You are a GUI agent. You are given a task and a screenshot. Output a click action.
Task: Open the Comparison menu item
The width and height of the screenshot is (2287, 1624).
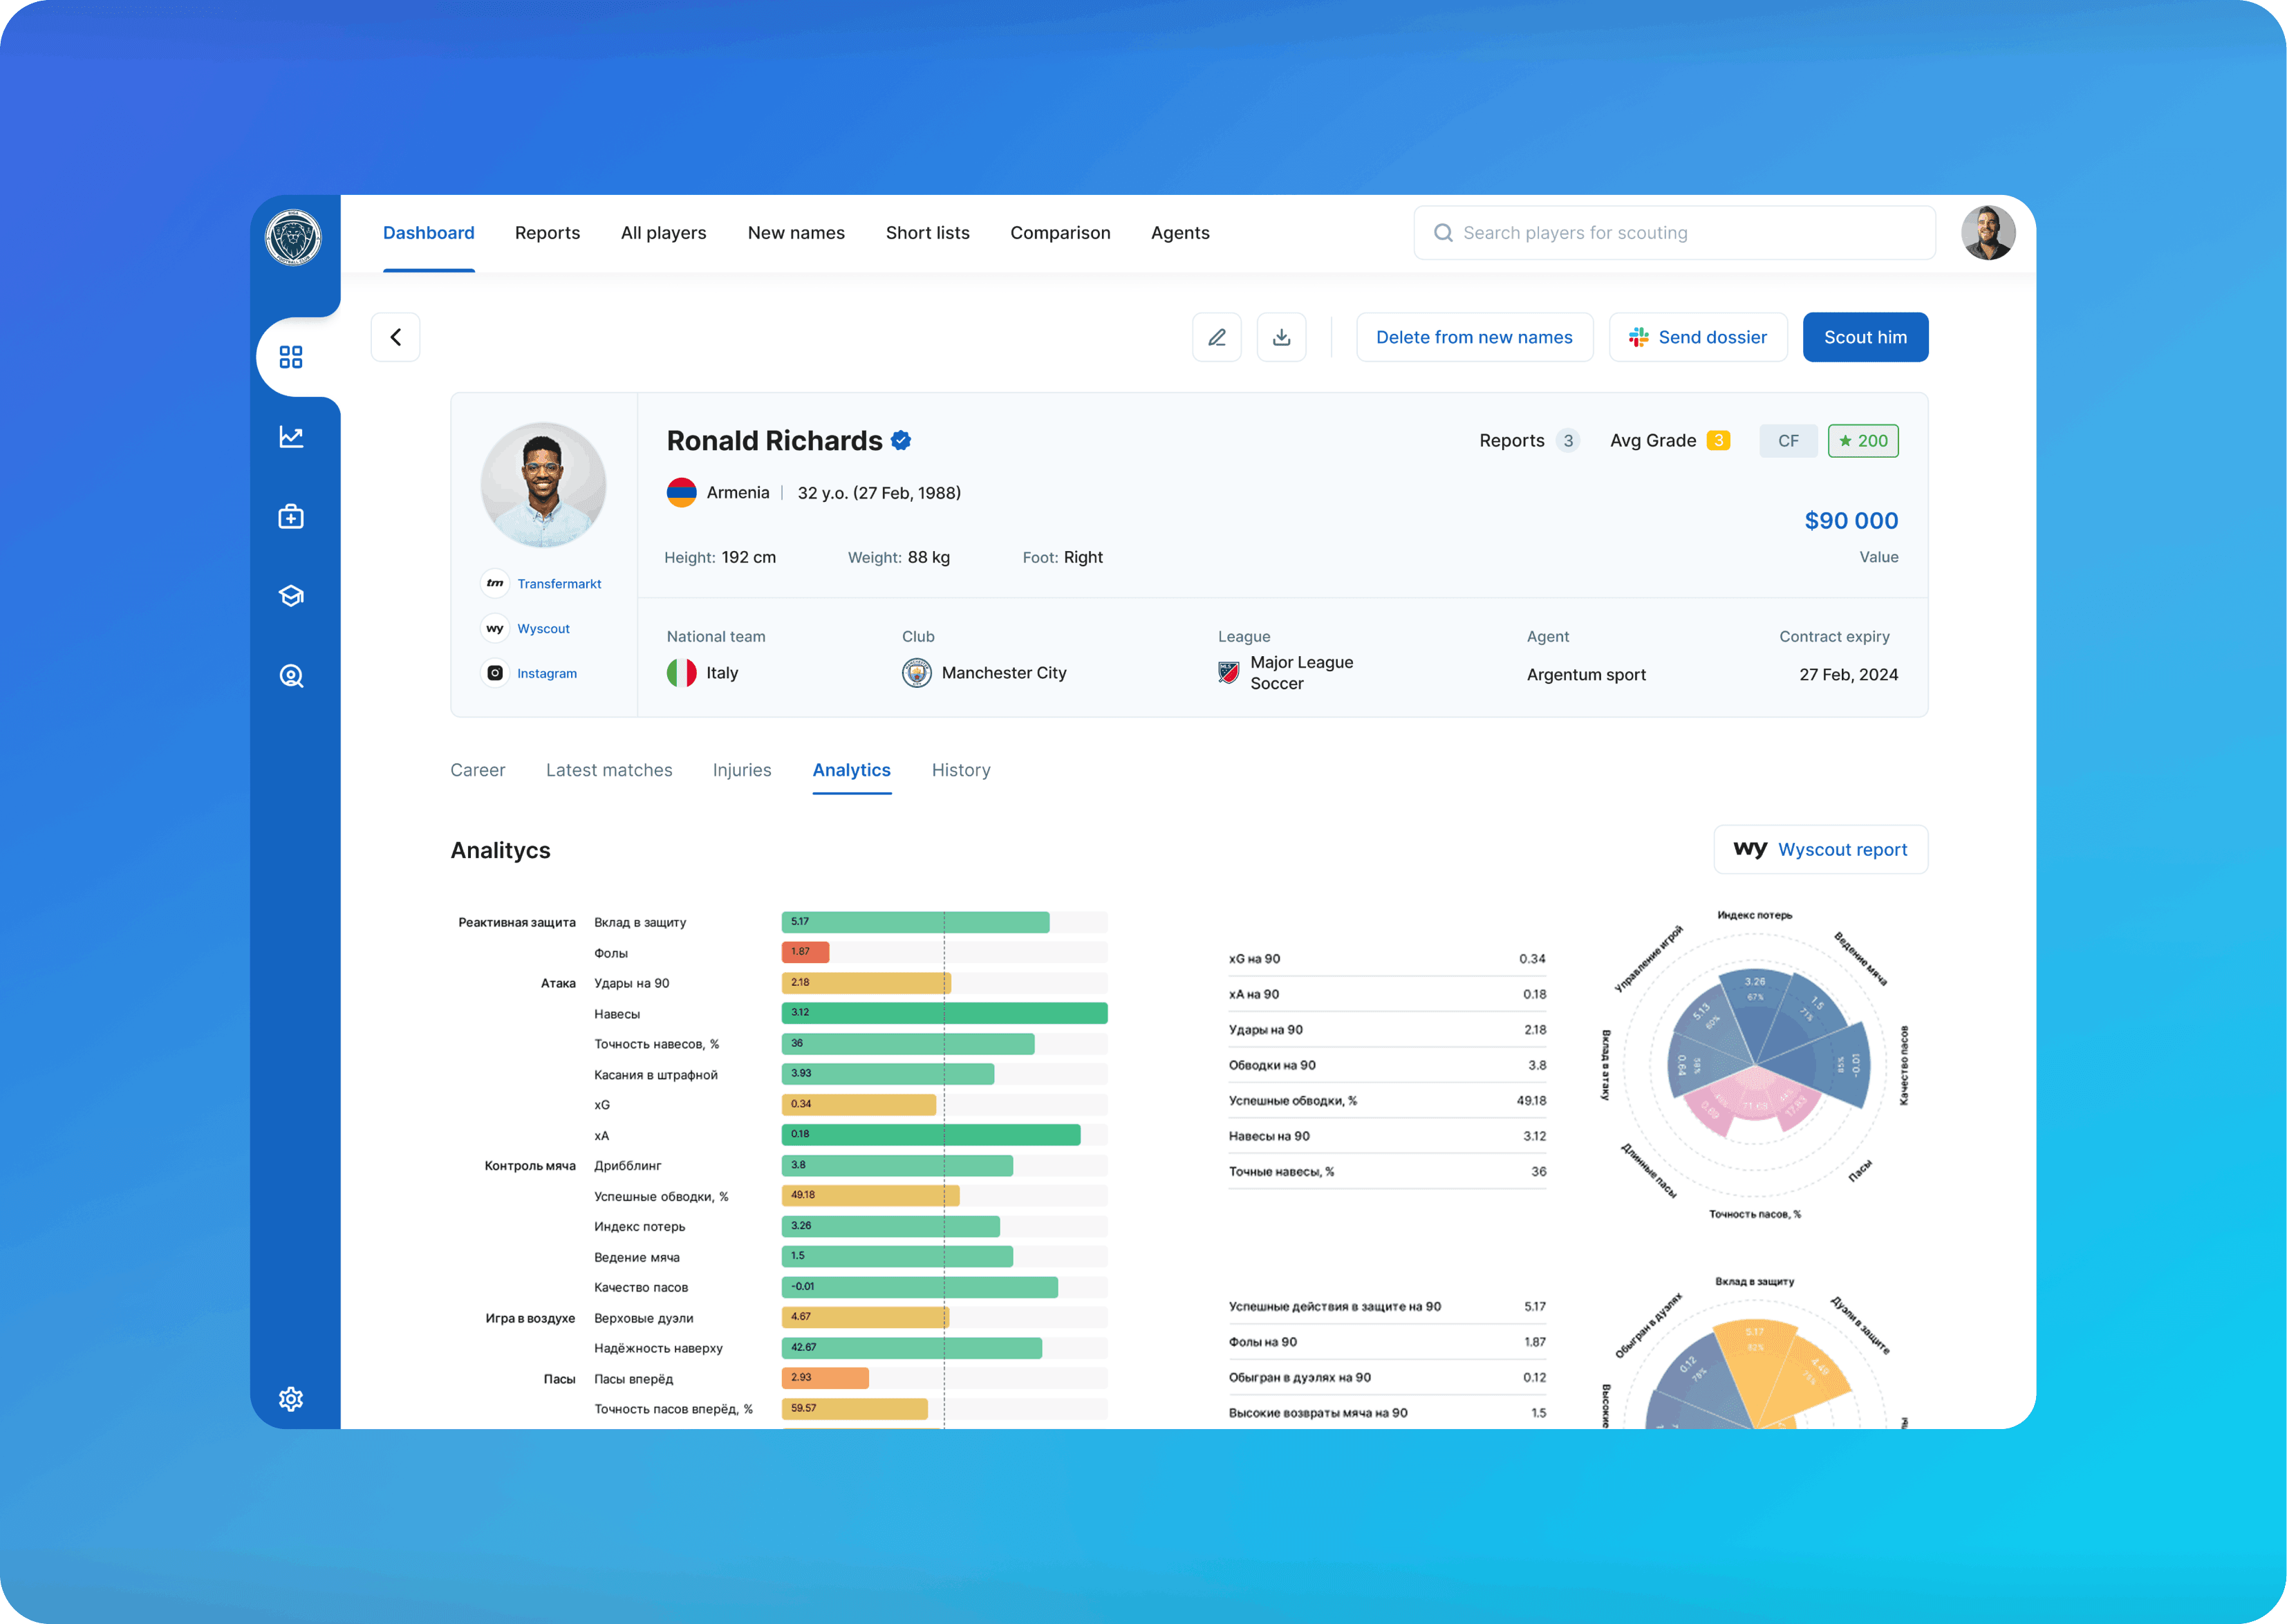pos(1060,233)
